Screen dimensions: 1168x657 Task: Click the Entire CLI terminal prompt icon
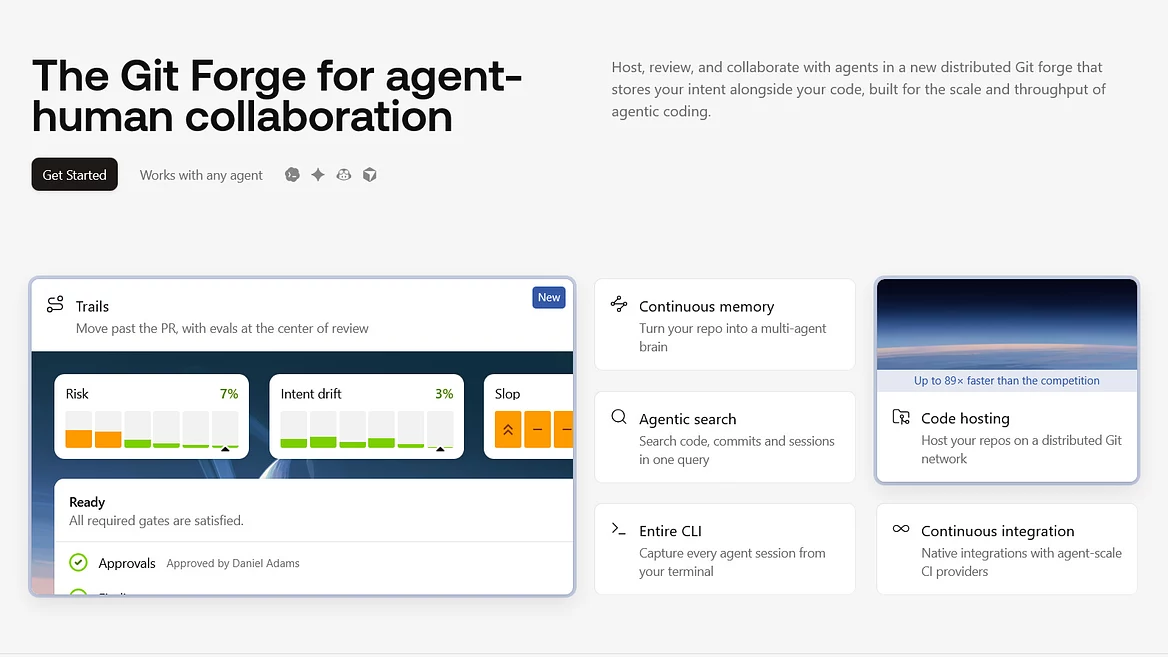tap(618, 529)
